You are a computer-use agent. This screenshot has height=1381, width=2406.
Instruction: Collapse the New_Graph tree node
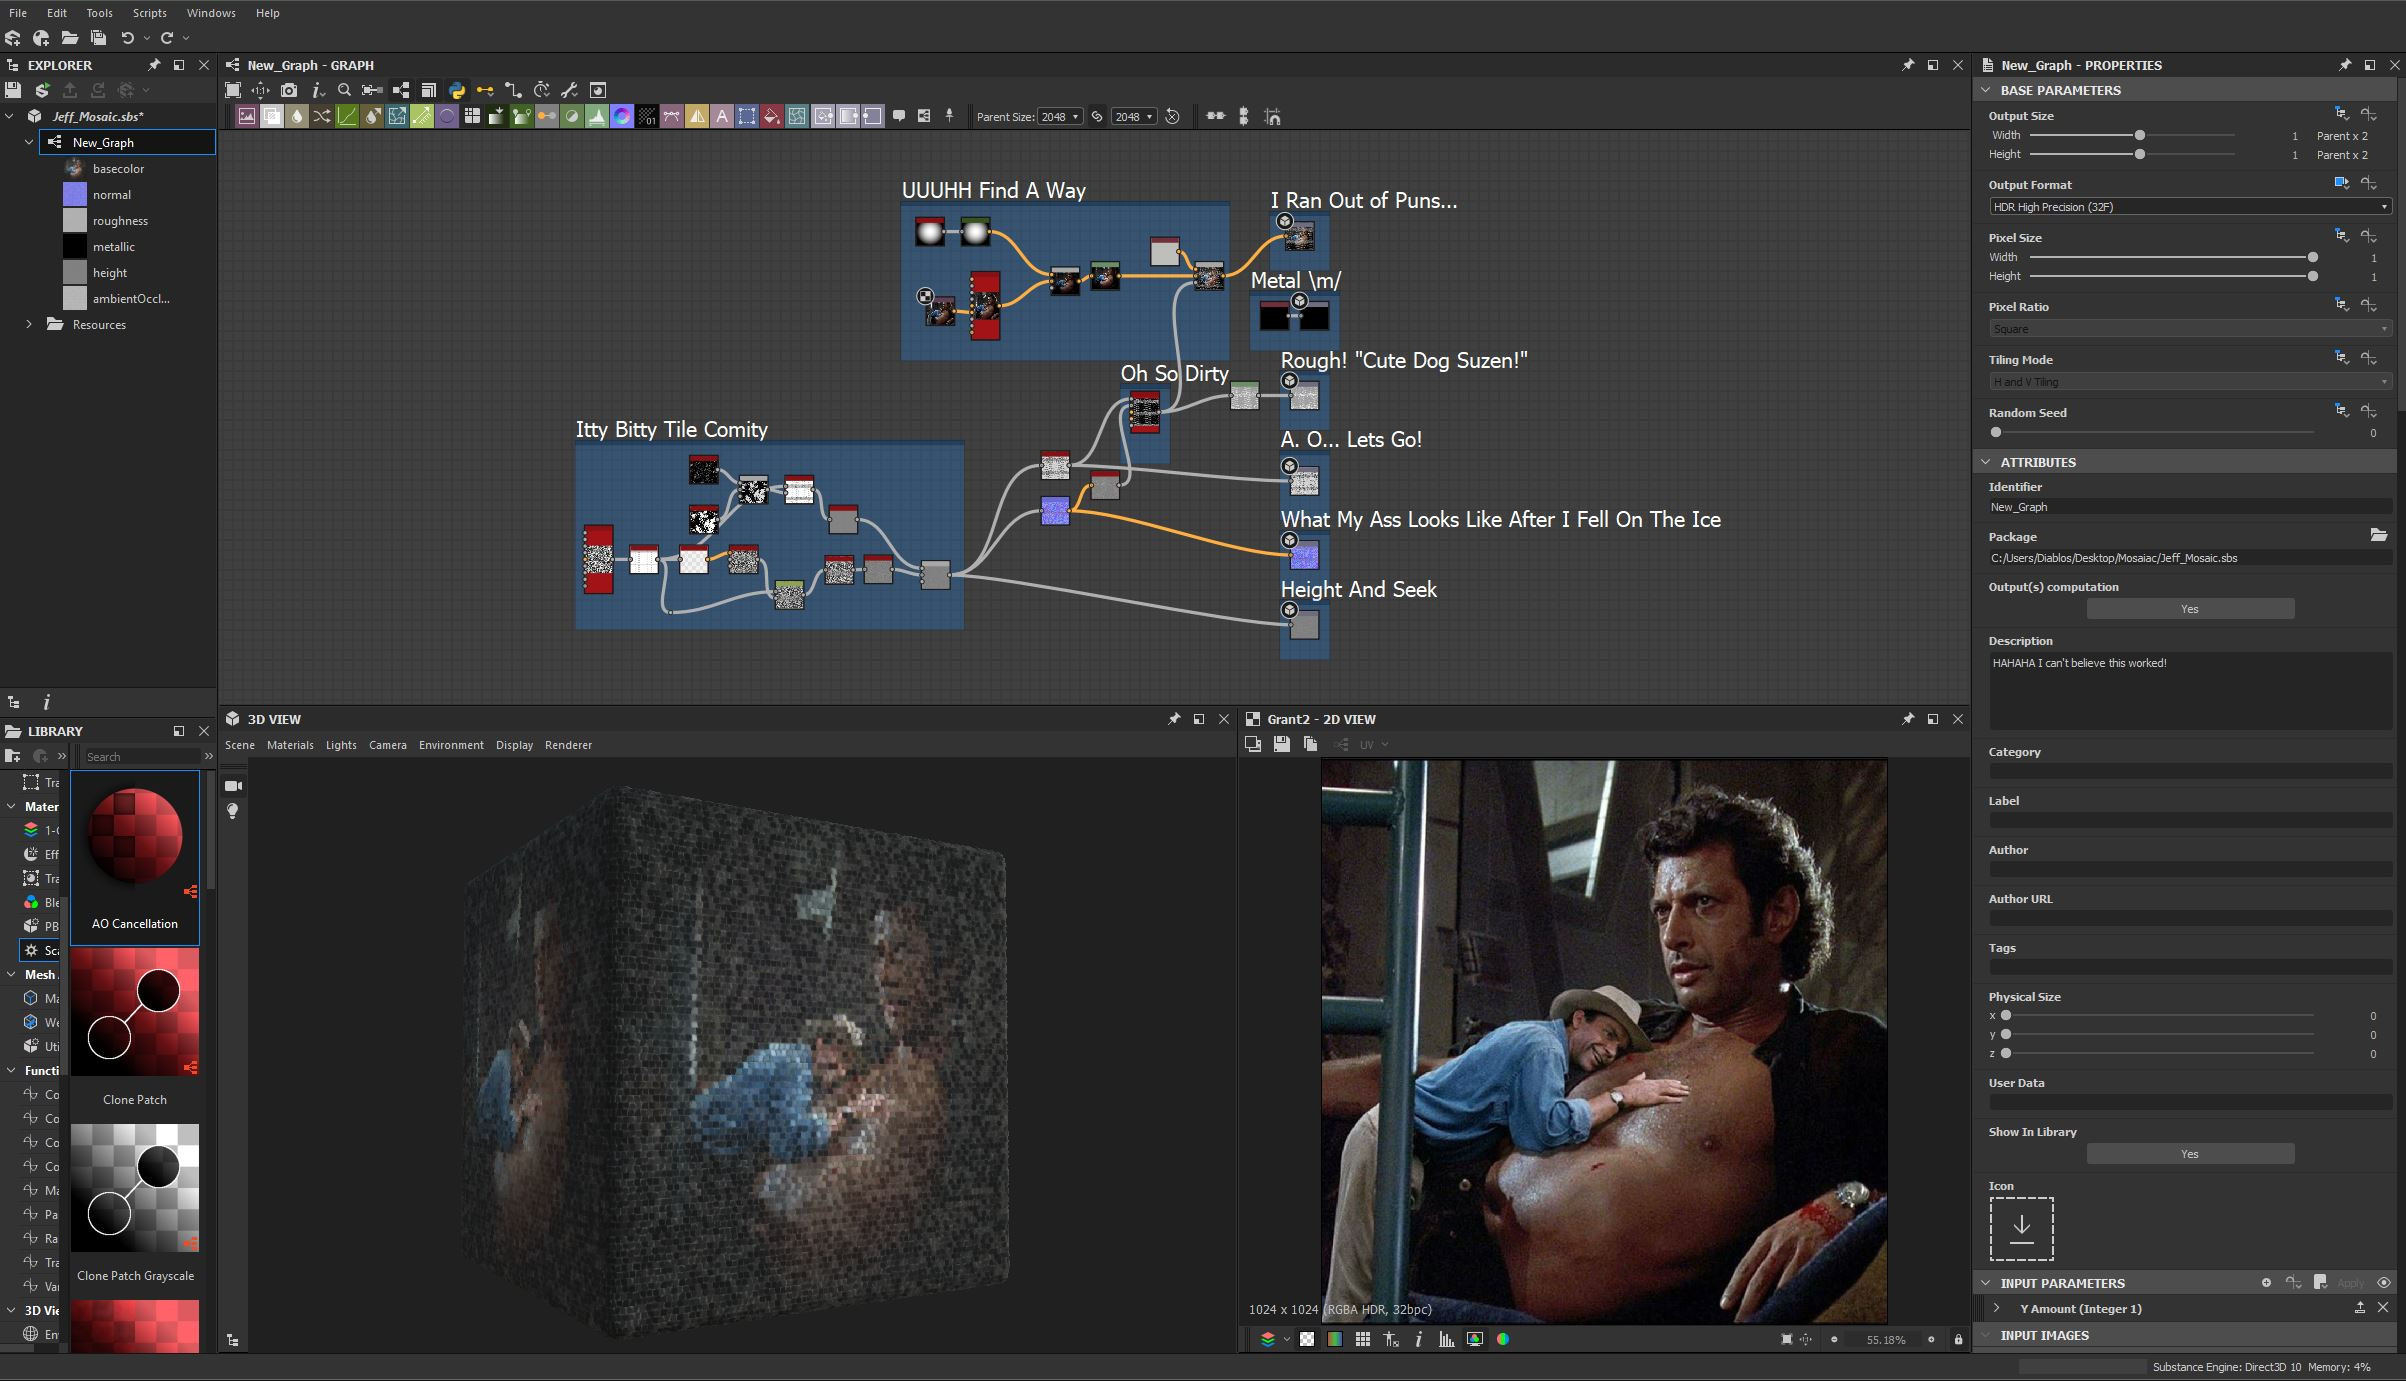(29, 142)
